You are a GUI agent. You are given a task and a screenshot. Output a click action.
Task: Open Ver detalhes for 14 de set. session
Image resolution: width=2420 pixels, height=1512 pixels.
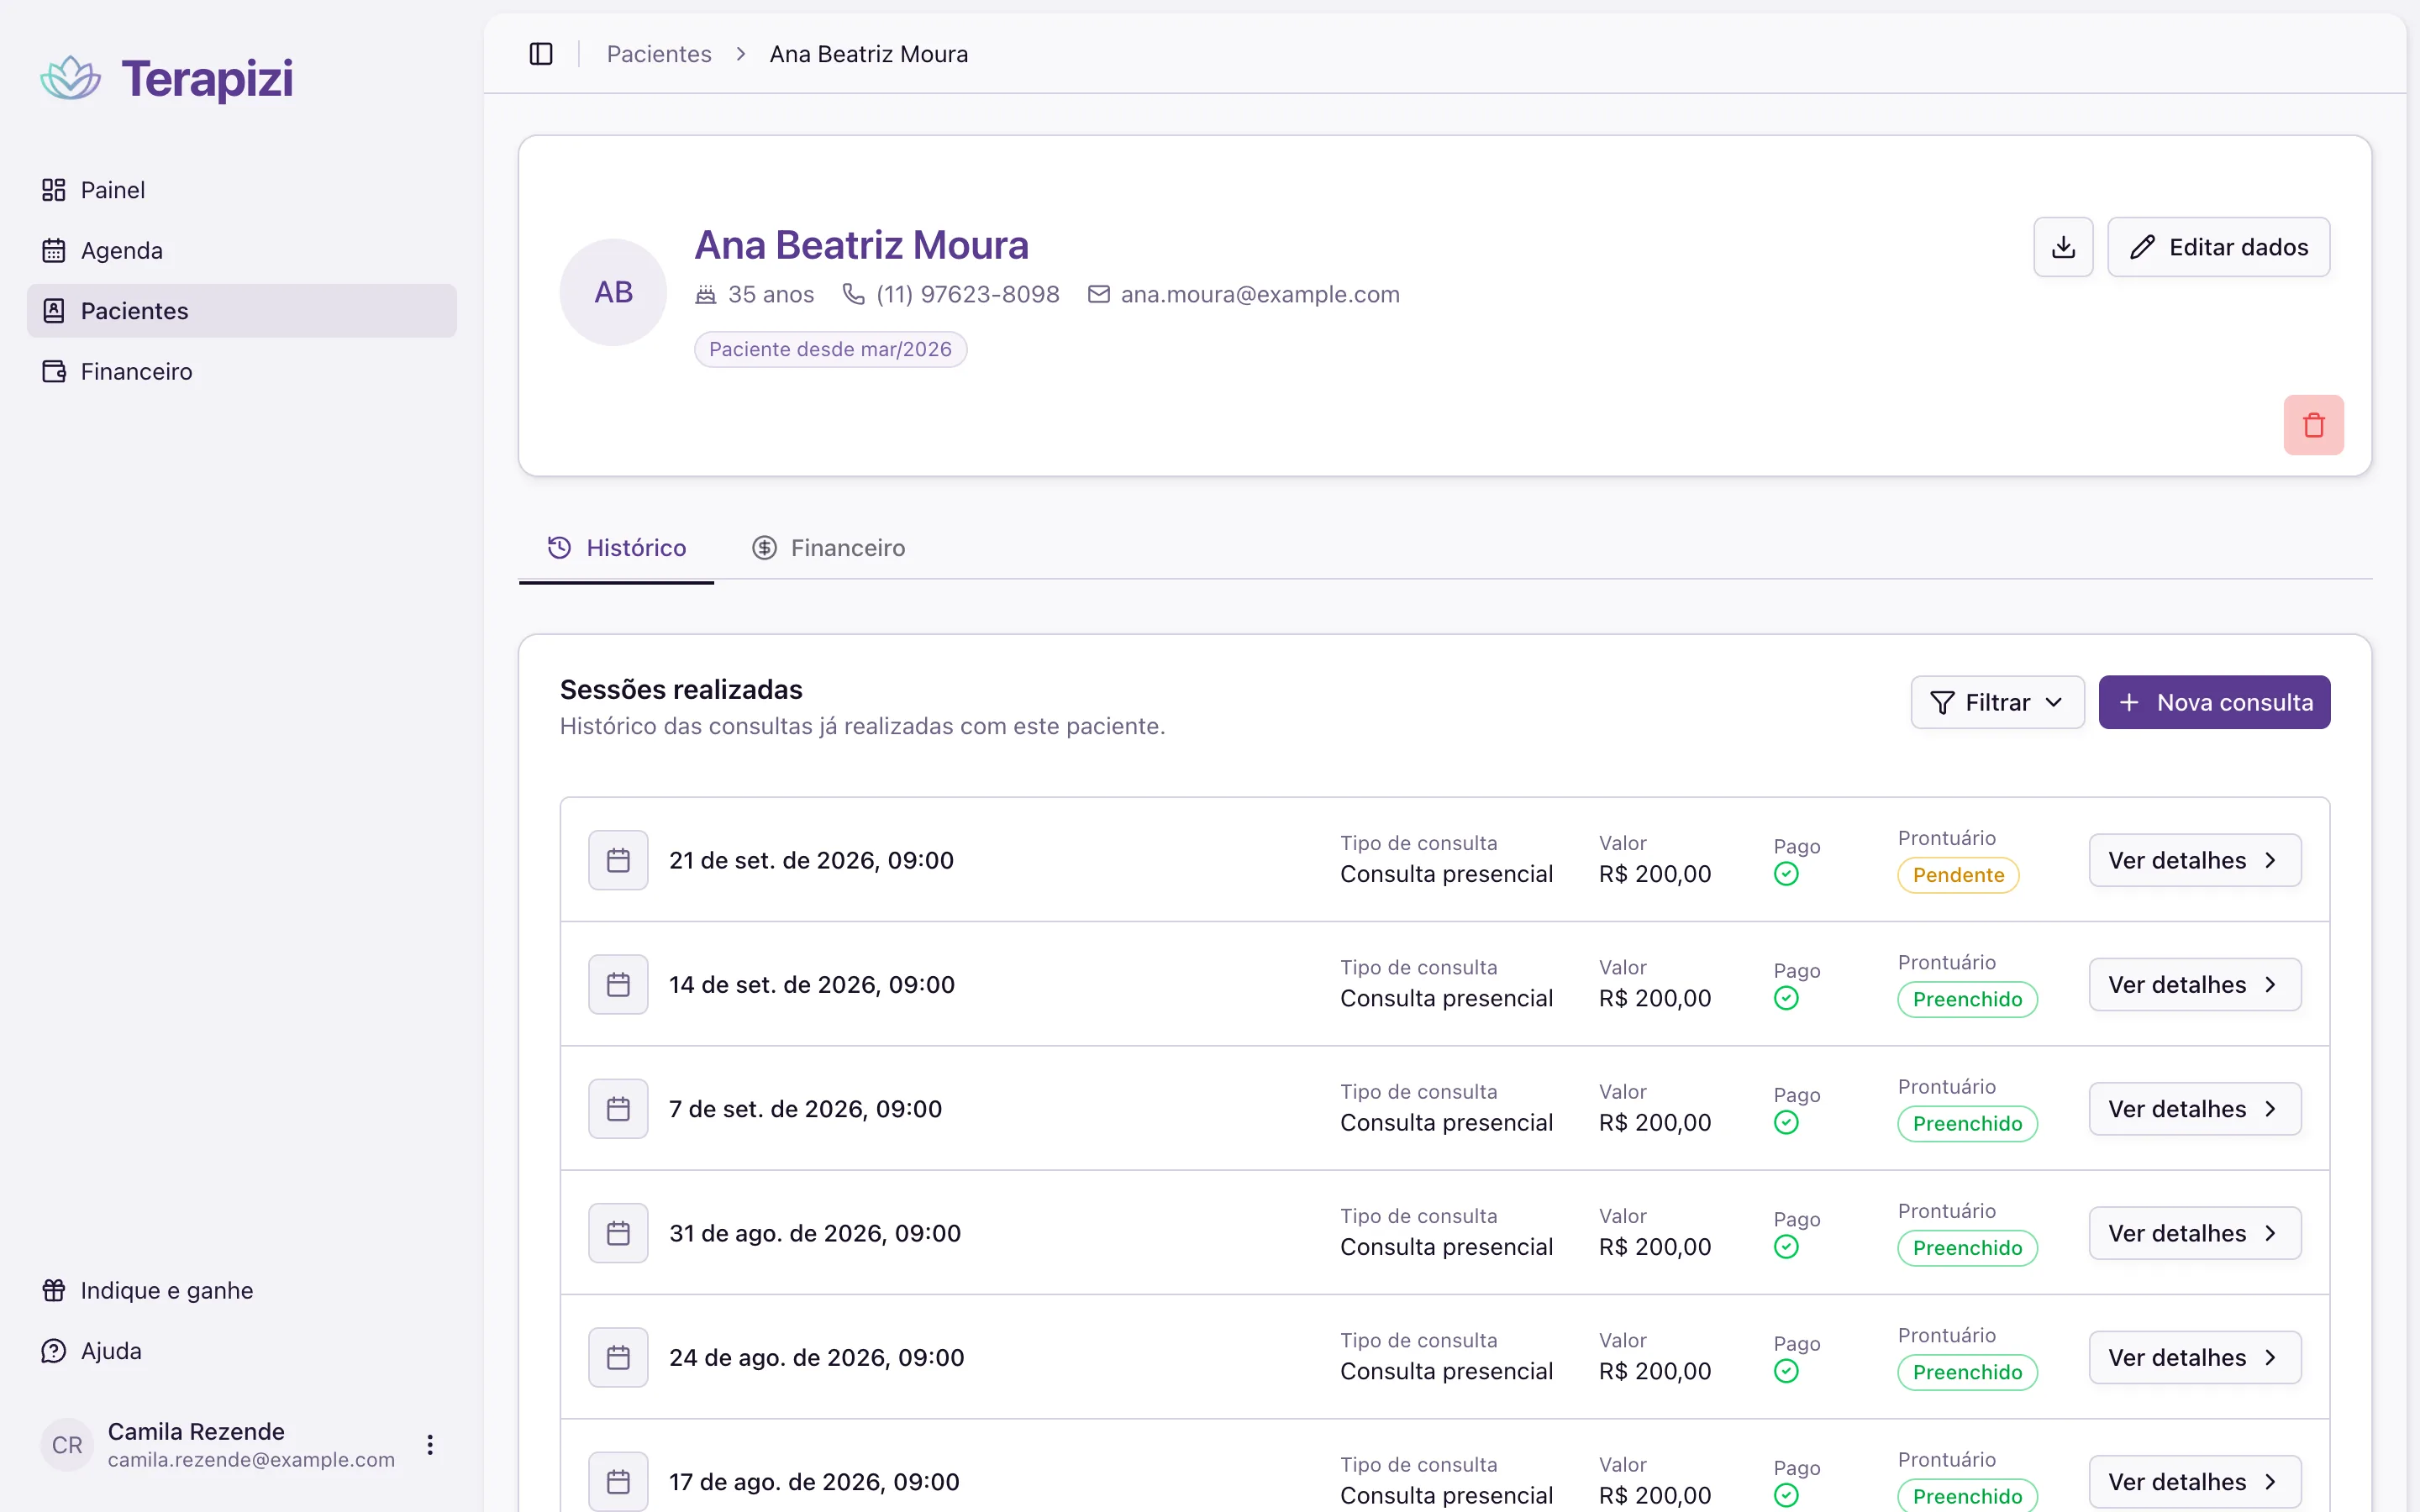point(2195,985)
